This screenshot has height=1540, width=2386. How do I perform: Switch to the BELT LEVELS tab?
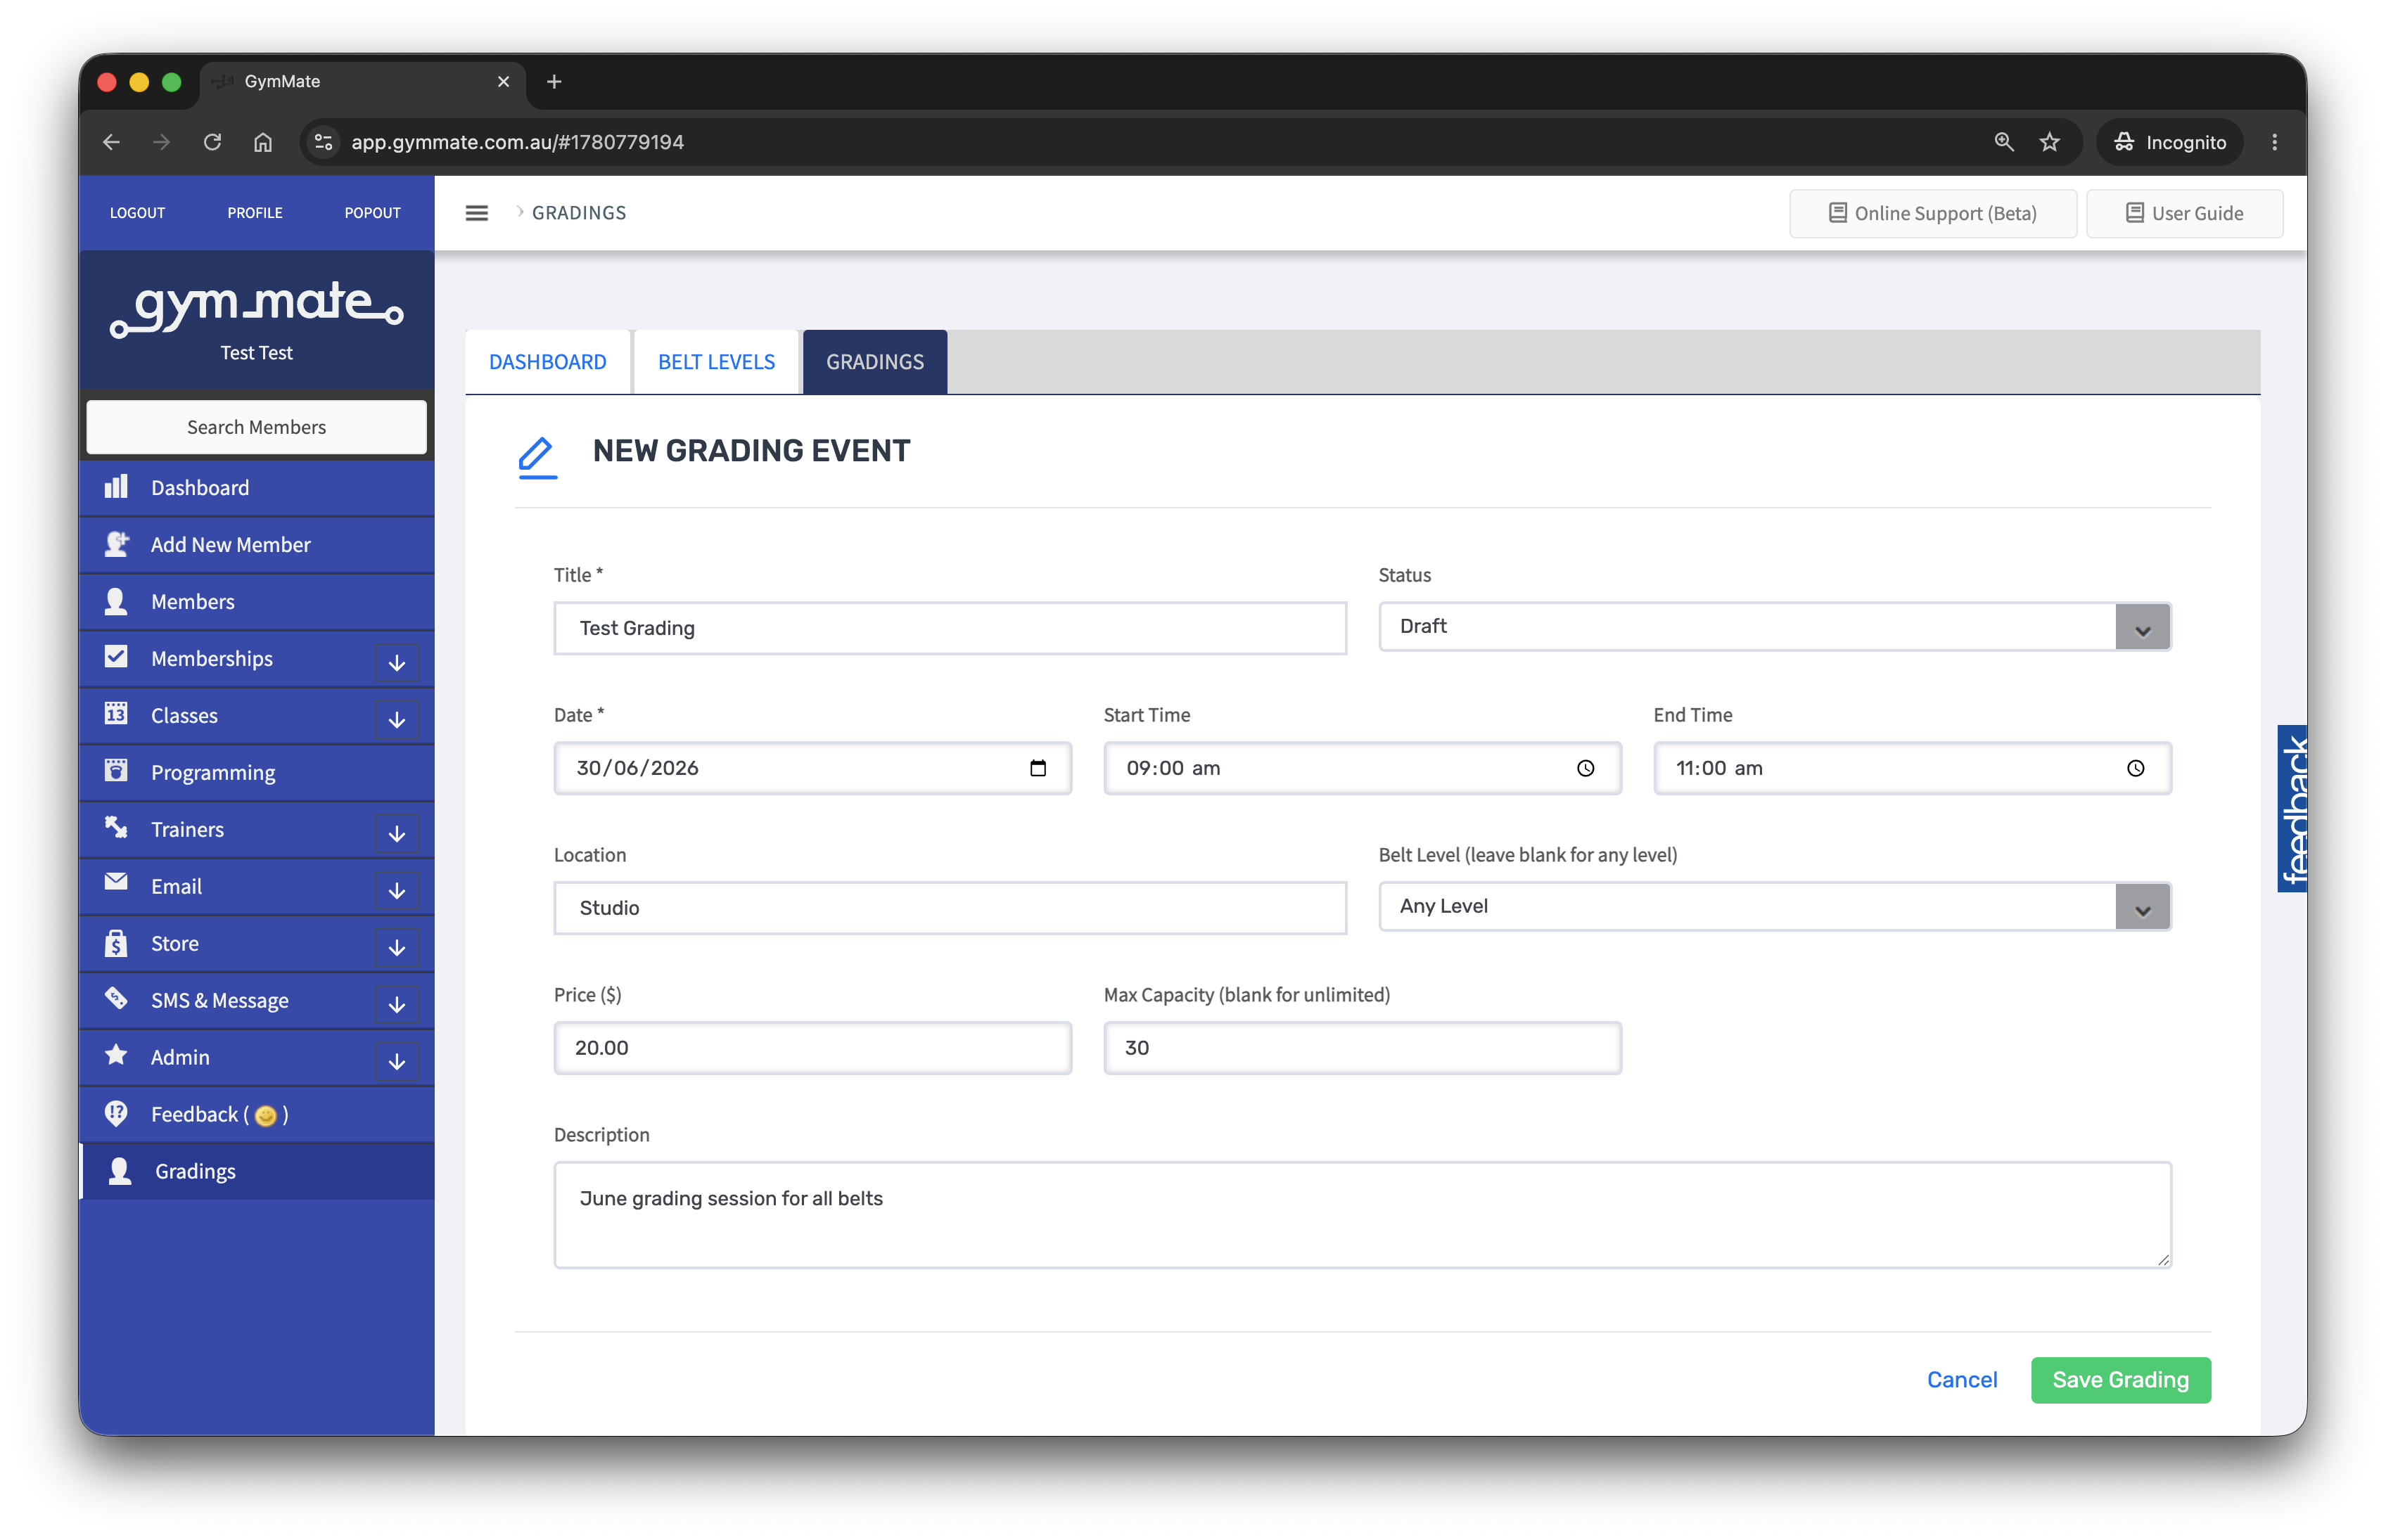717,362
